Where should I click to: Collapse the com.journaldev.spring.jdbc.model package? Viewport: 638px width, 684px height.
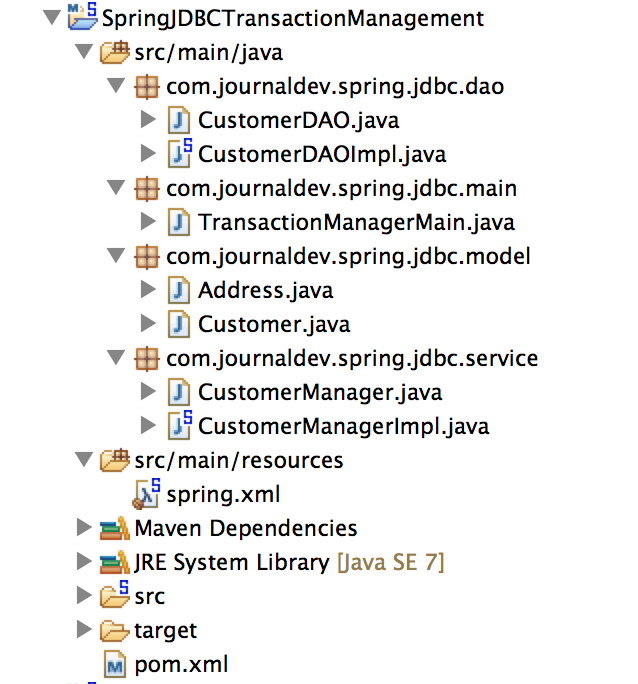(x=116, y=255)
